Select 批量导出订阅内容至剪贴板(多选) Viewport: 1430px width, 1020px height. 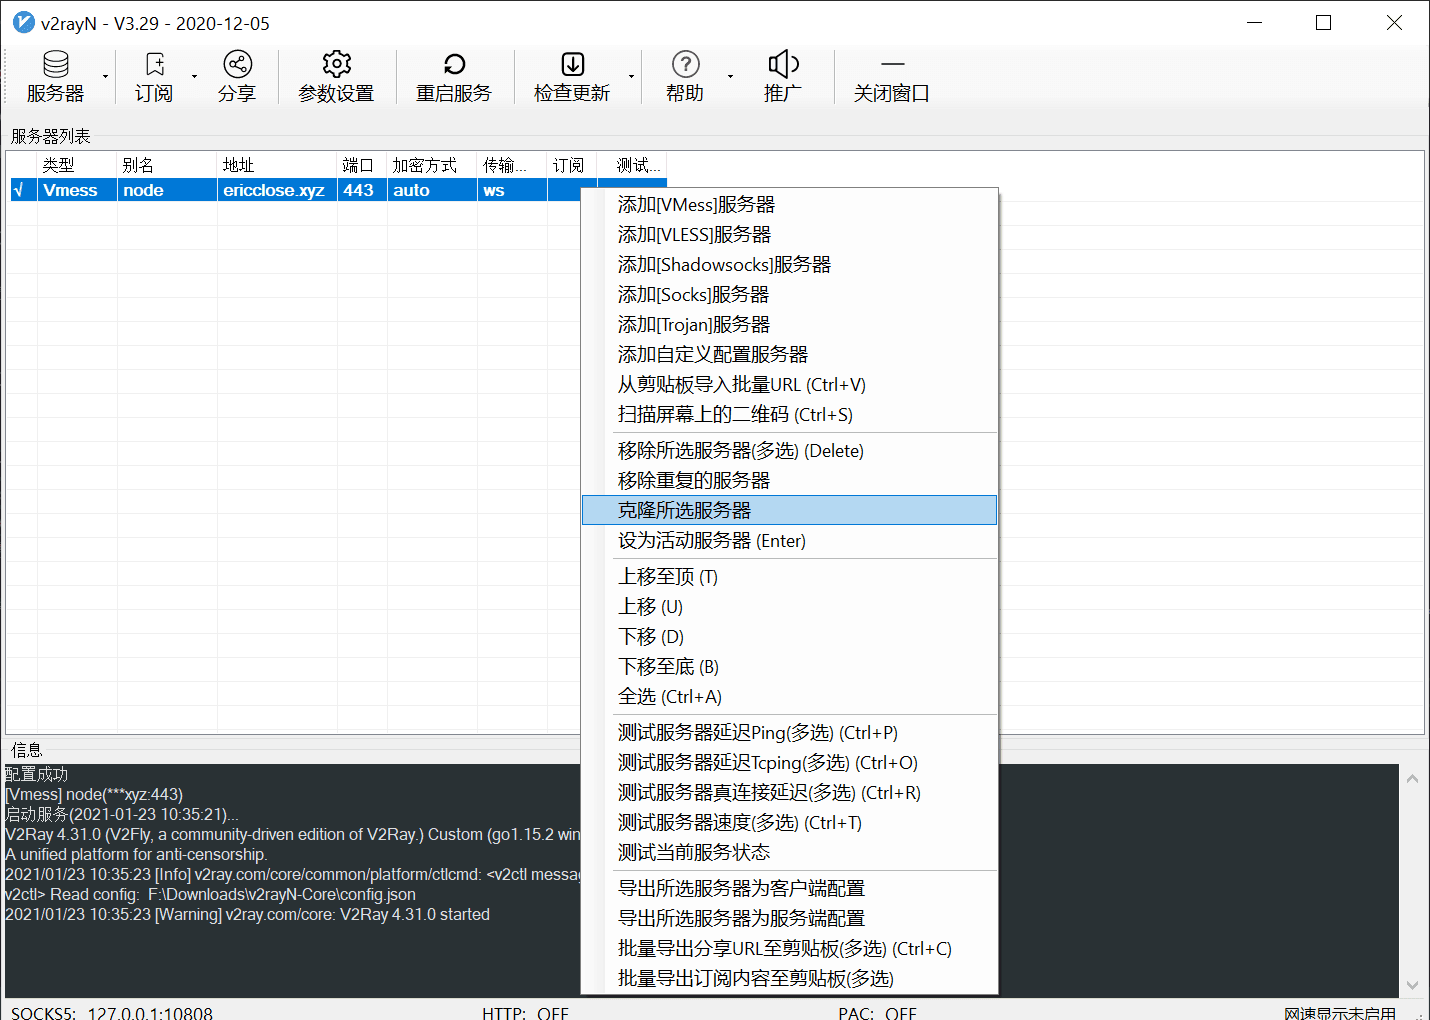[789, 979]
